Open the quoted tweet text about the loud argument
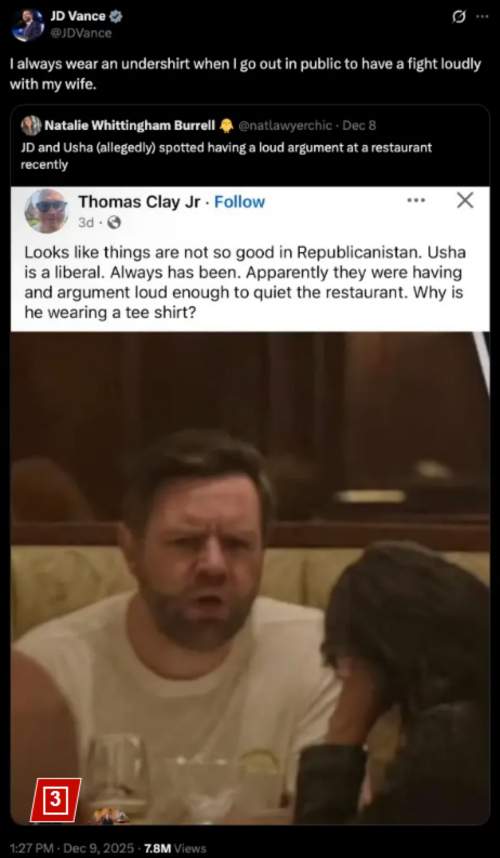Viewport: 500px width, 858px height. [x=226, y=156]
